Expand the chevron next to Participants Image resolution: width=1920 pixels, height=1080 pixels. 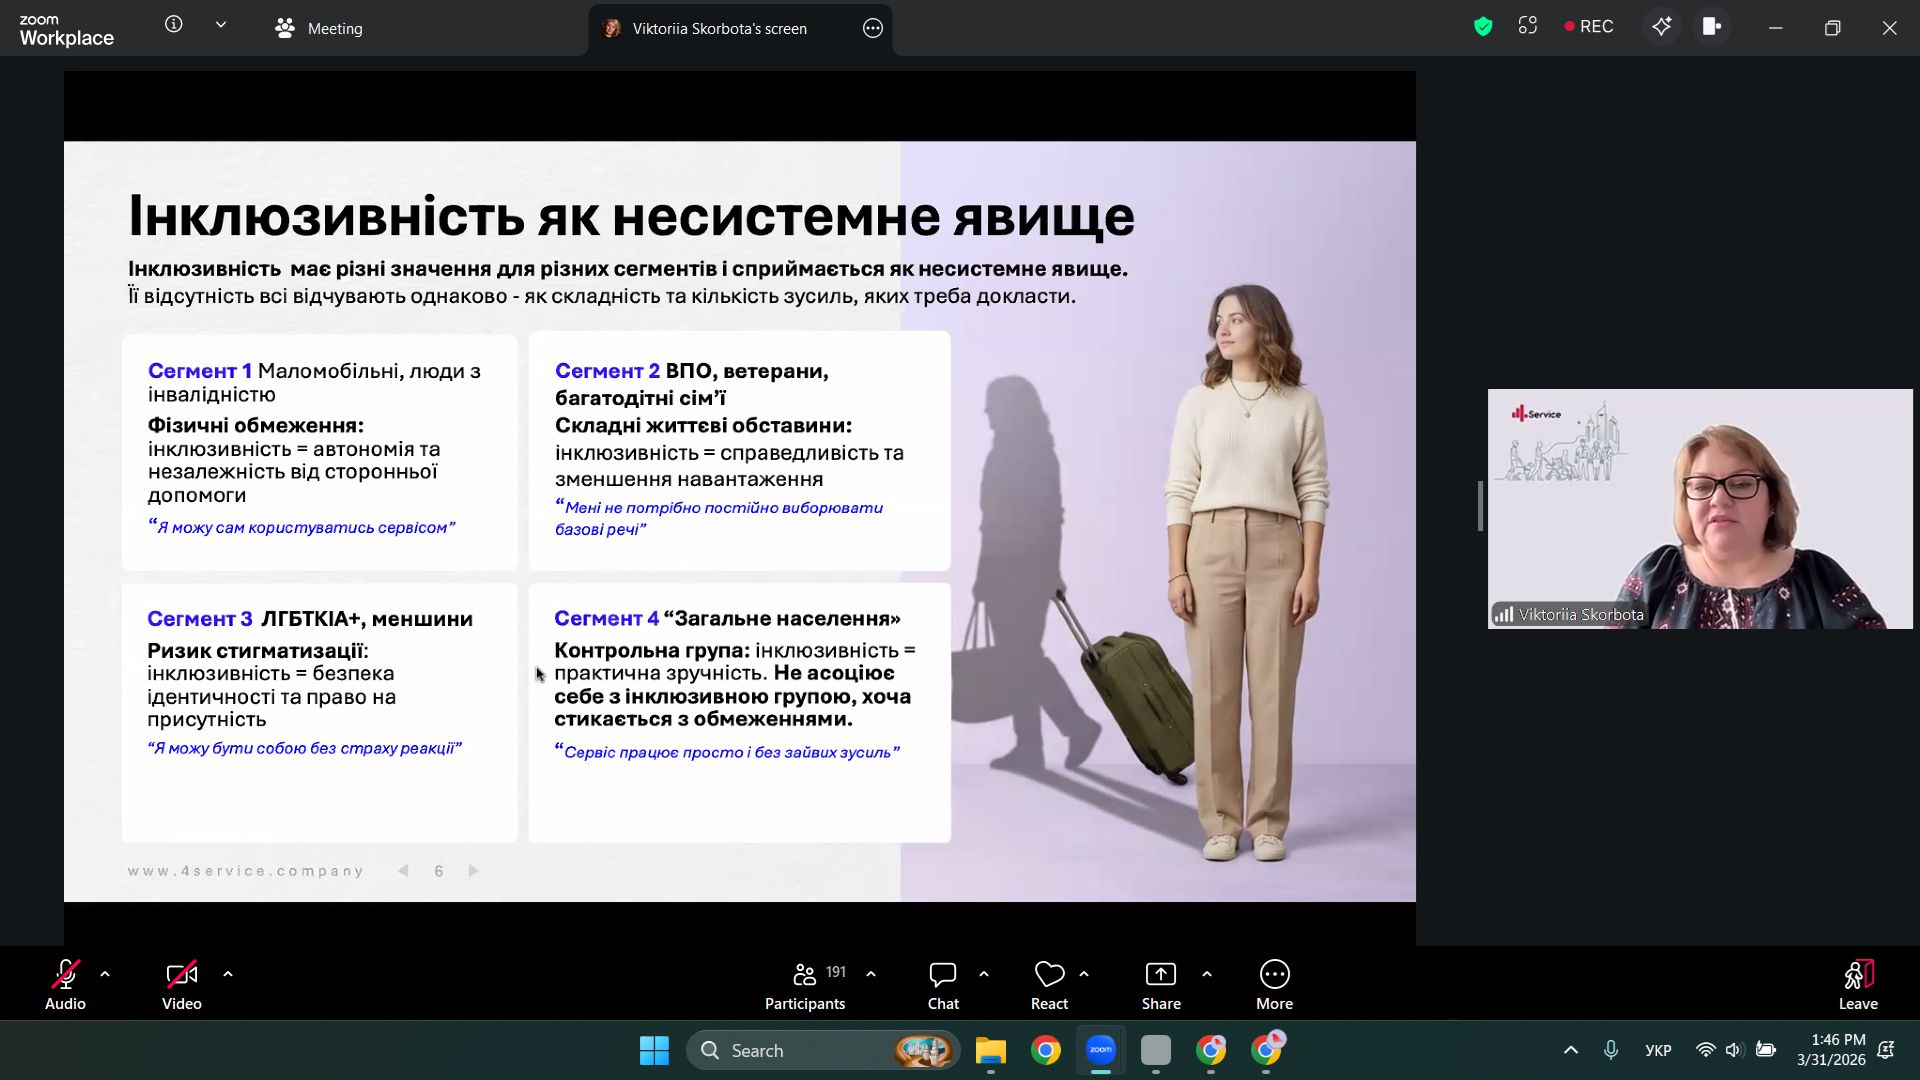(x=871, y=974)
